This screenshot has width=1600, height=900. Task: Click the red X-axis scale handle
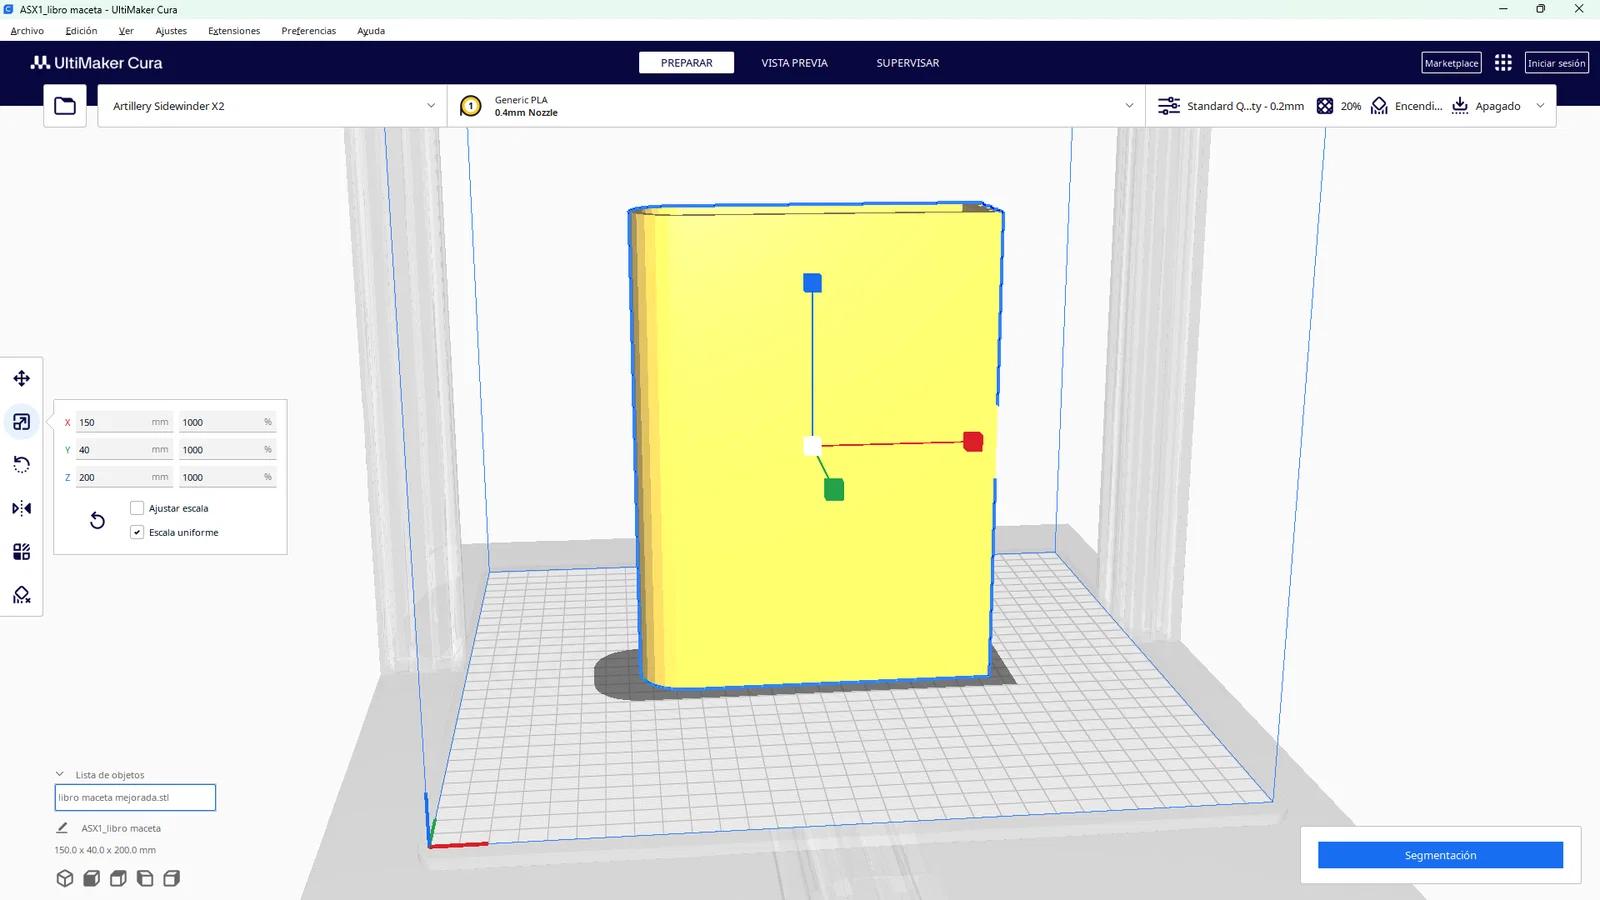(973, 441)
